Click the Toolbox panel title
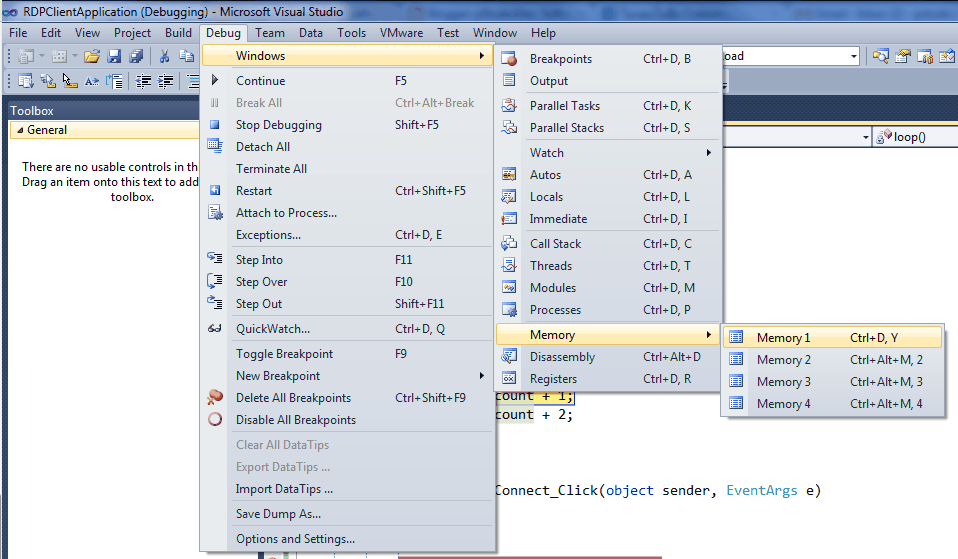This screenshot has height=559, width=958. [32, 111]
